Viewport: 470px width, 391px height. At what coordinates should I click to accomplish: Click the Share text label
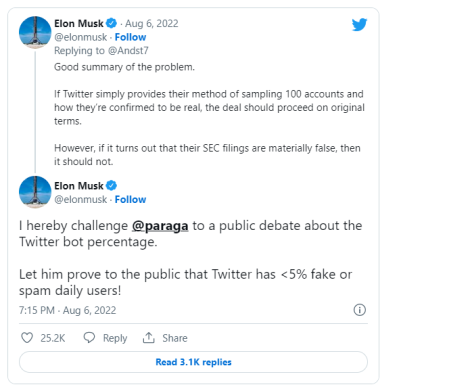click(x=175, y=338)
